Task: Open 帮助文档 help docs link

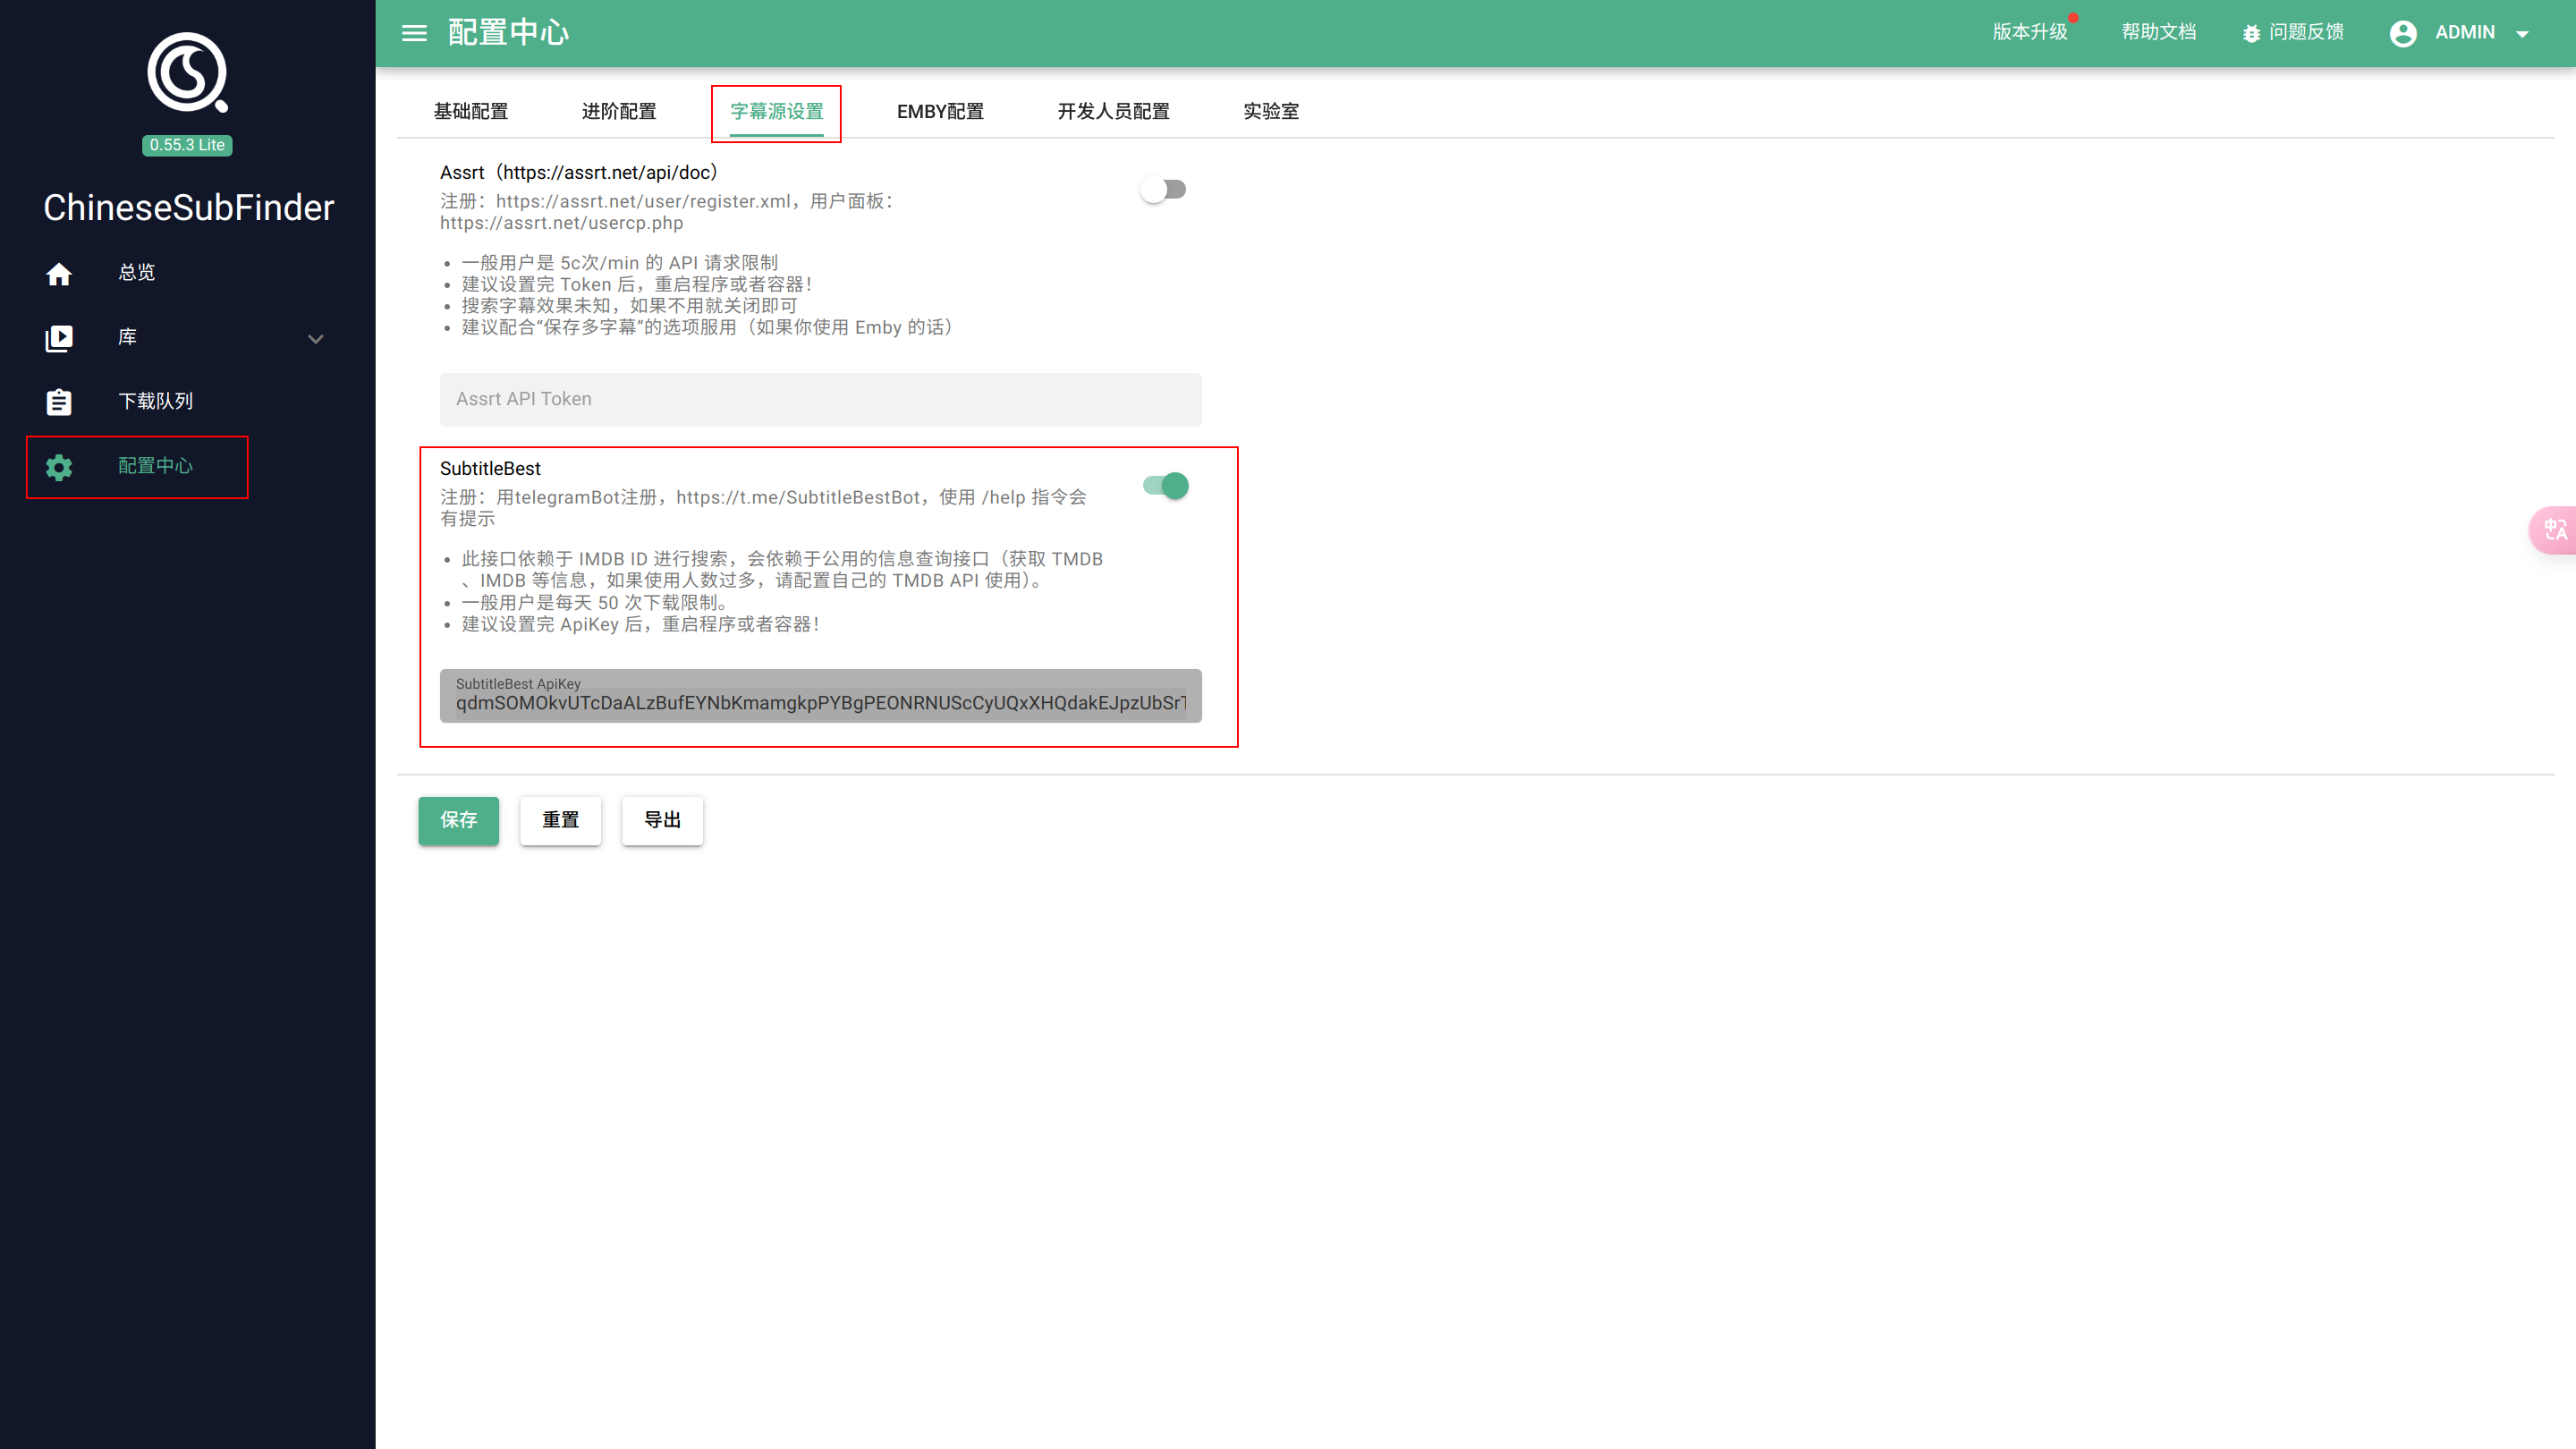Action: [x=2159, y=32]
